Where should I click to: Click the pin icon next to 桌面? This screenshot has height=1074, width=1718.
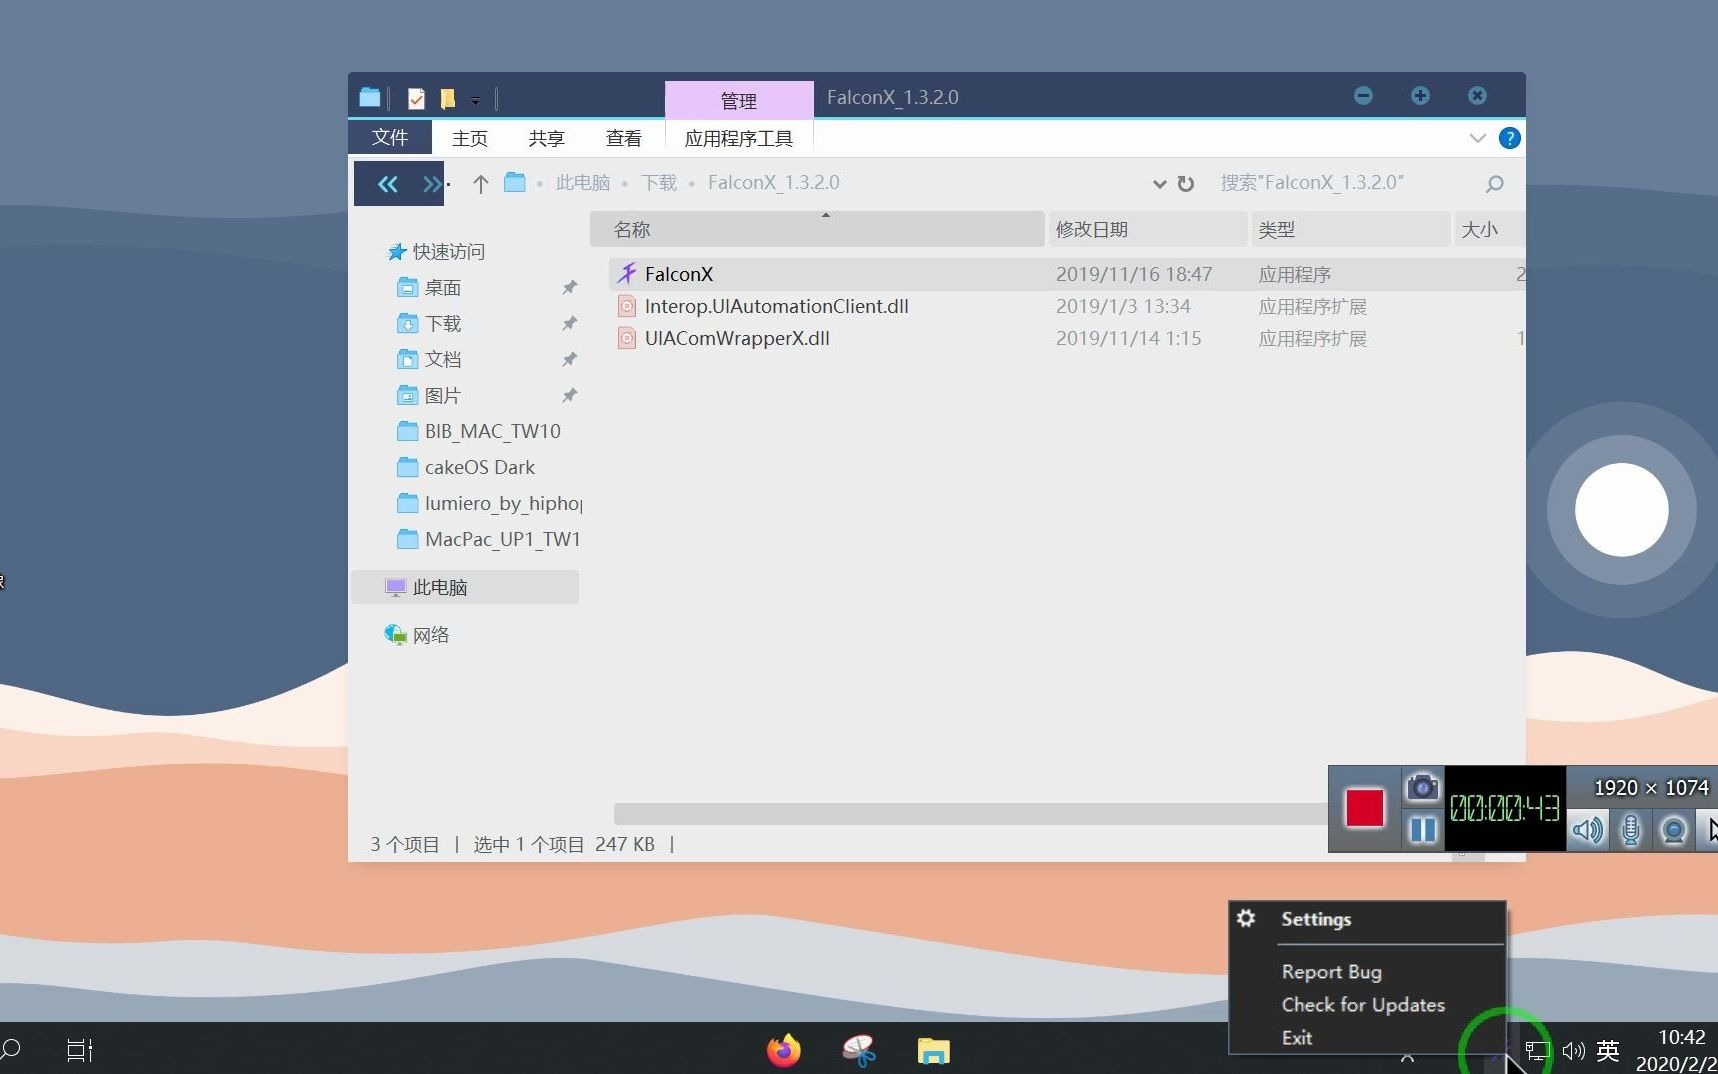click(569, 288)
